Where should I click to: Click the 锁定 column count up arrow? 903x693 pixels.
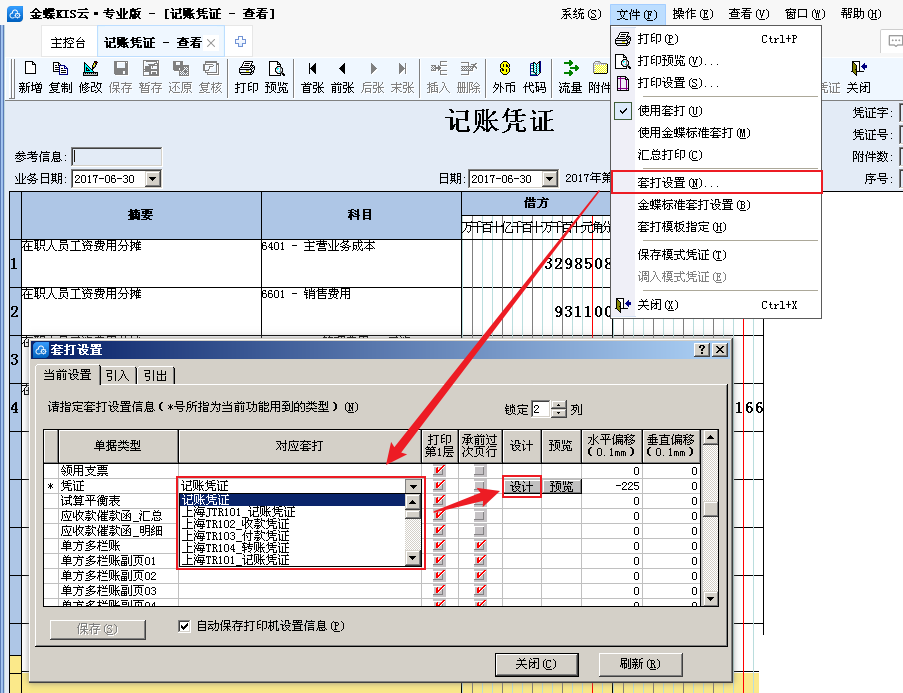point(559,405)
